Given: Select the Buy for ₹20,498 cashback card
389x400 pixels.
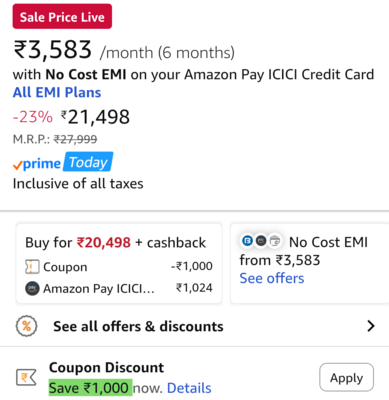Looking at the screenshot, I should point(119,264).
